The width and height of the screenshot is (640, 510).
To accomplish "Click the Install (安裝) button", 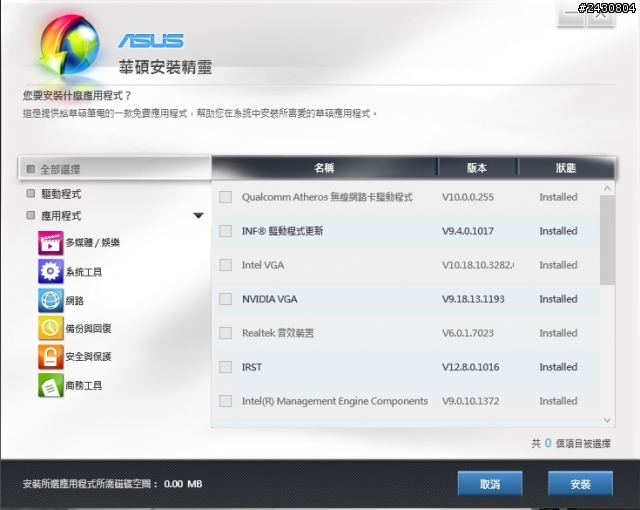I will [580, 484].
